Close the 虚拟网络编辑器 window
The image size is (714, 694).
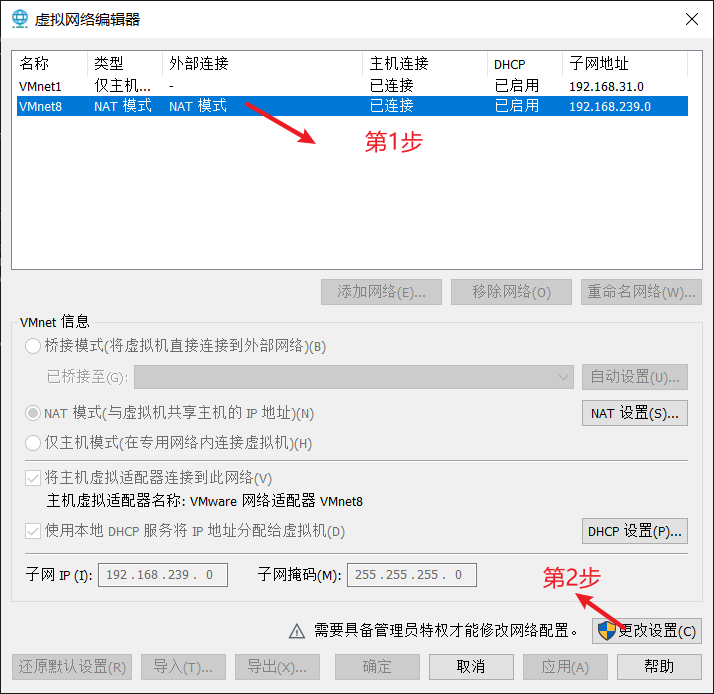click(692, 19)
